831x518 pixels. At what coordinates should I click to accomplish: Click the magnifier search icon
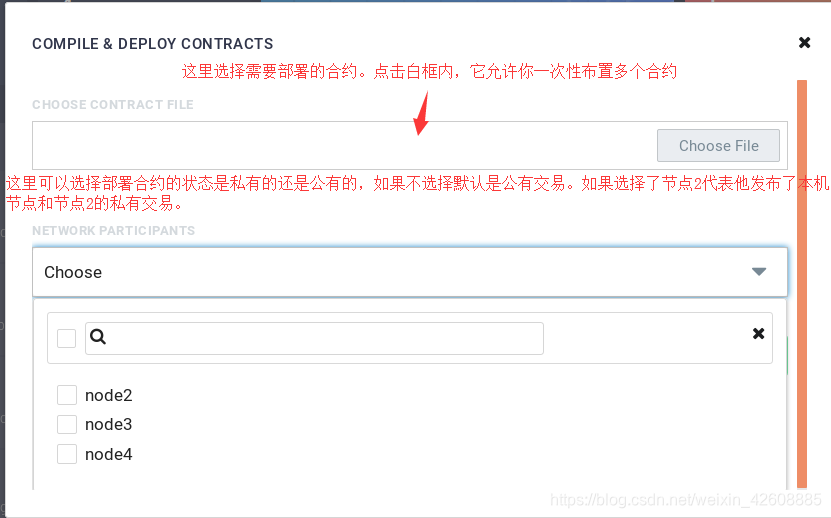pyautogui.click(x=98, y=336)
